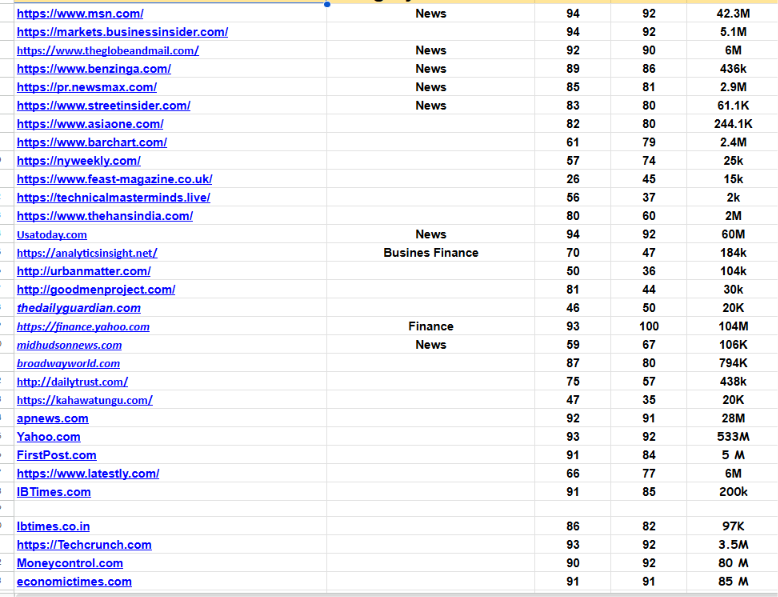
Task: Open the theglobeandmail.com hyperlink
Action: 108,51
